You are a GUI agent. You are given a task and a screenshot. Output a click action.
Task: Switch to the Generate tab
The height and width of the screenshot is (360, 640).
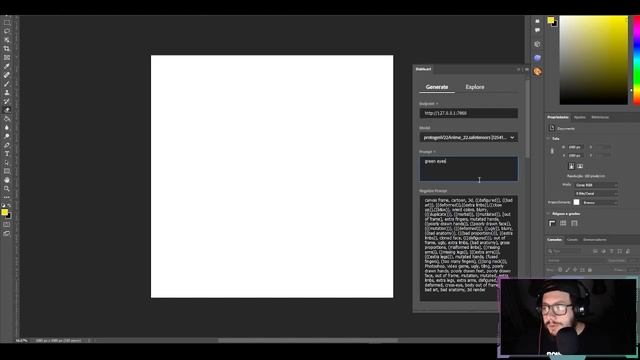coord(437,87)
